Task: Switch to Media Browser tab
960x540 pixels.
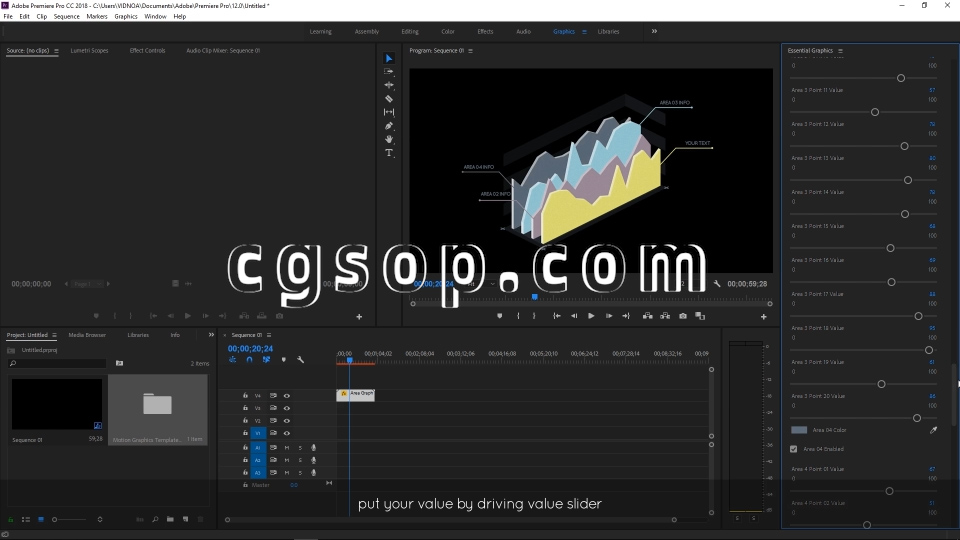Action: pos(87,335)
